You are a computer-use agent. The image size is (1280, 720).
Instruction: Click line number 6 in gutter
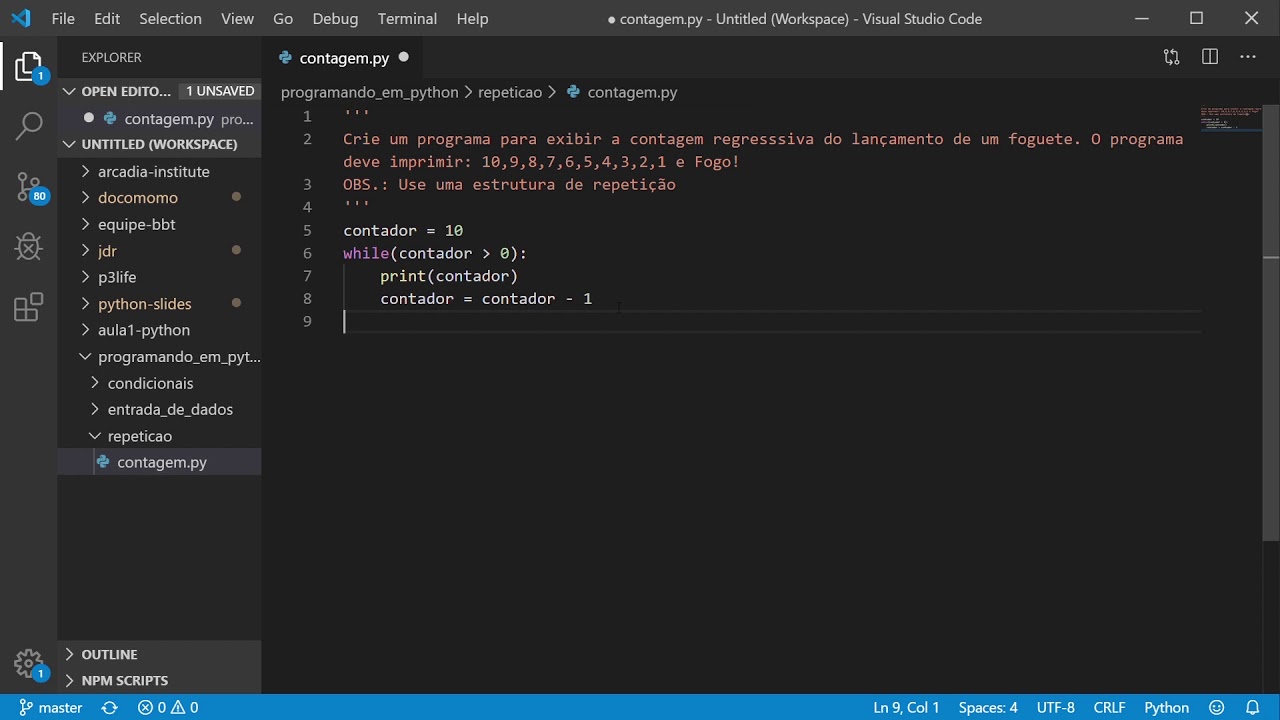[307, 253]
